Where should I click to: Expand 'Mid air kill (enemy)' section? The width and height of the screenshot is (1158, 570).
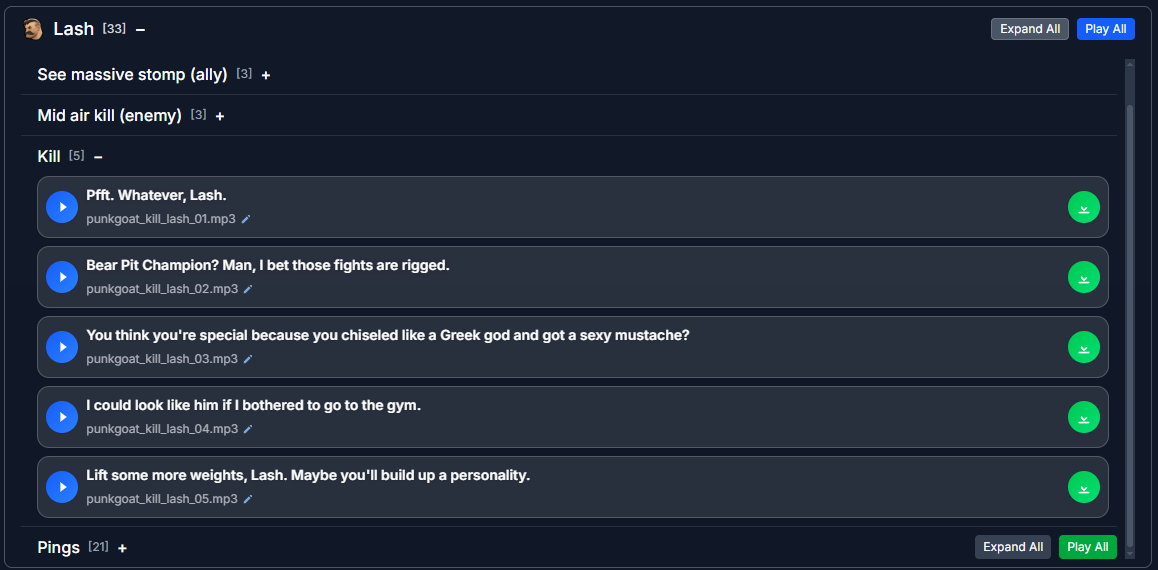220,116
